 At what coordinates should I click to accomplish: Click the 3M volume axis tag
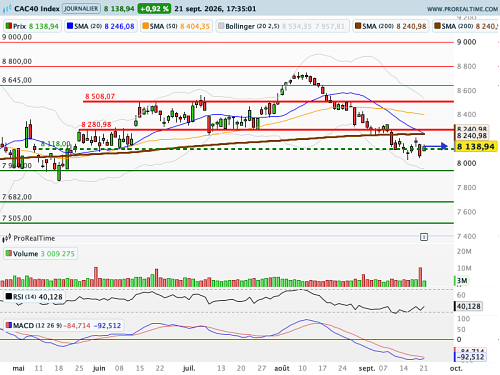[462, 281]
